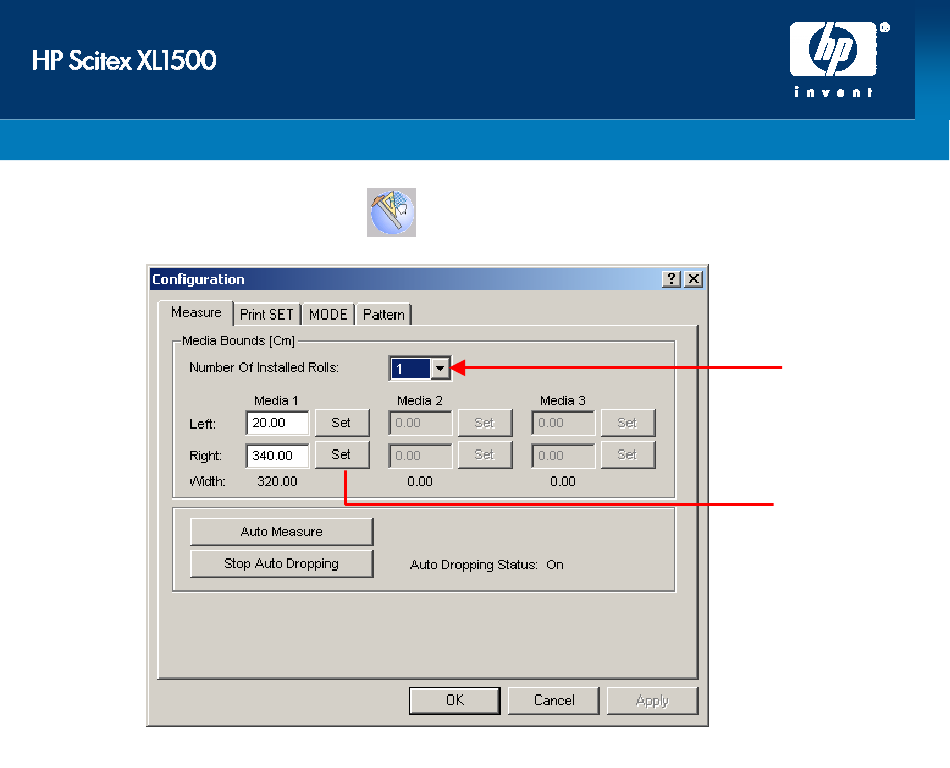Click the Number Of Installed Rolls label
Screen dimensions: 950x768
coord(264,368)
